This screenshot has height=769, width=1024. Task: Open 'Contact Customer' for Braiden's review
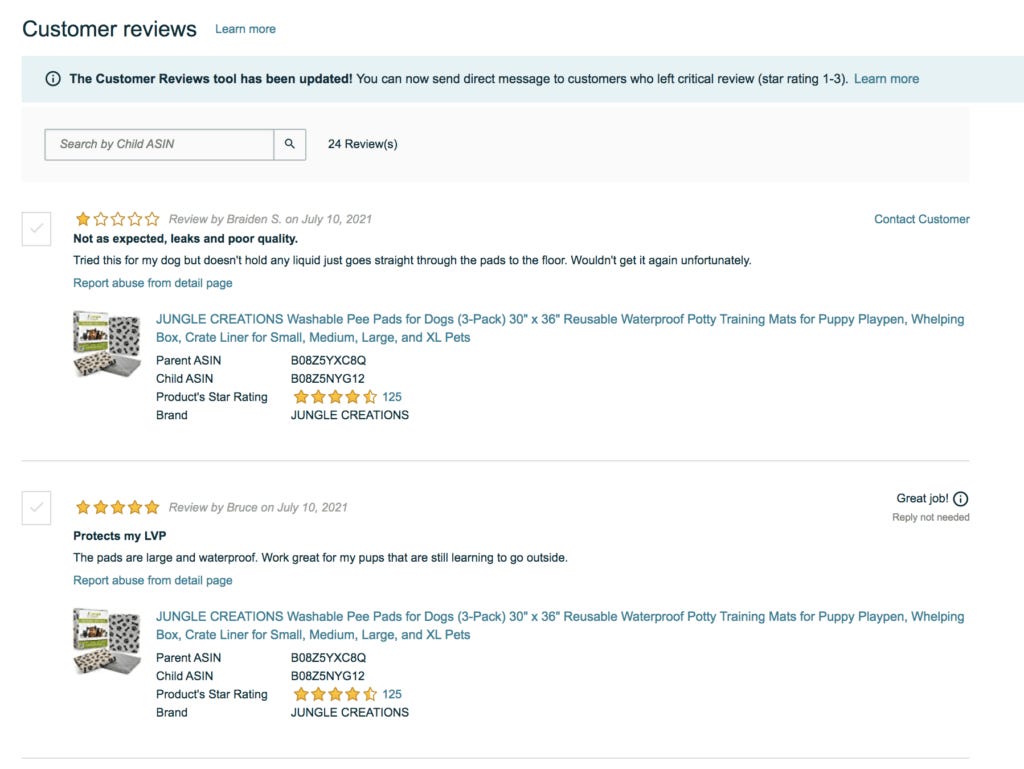[x=921, y=219]
